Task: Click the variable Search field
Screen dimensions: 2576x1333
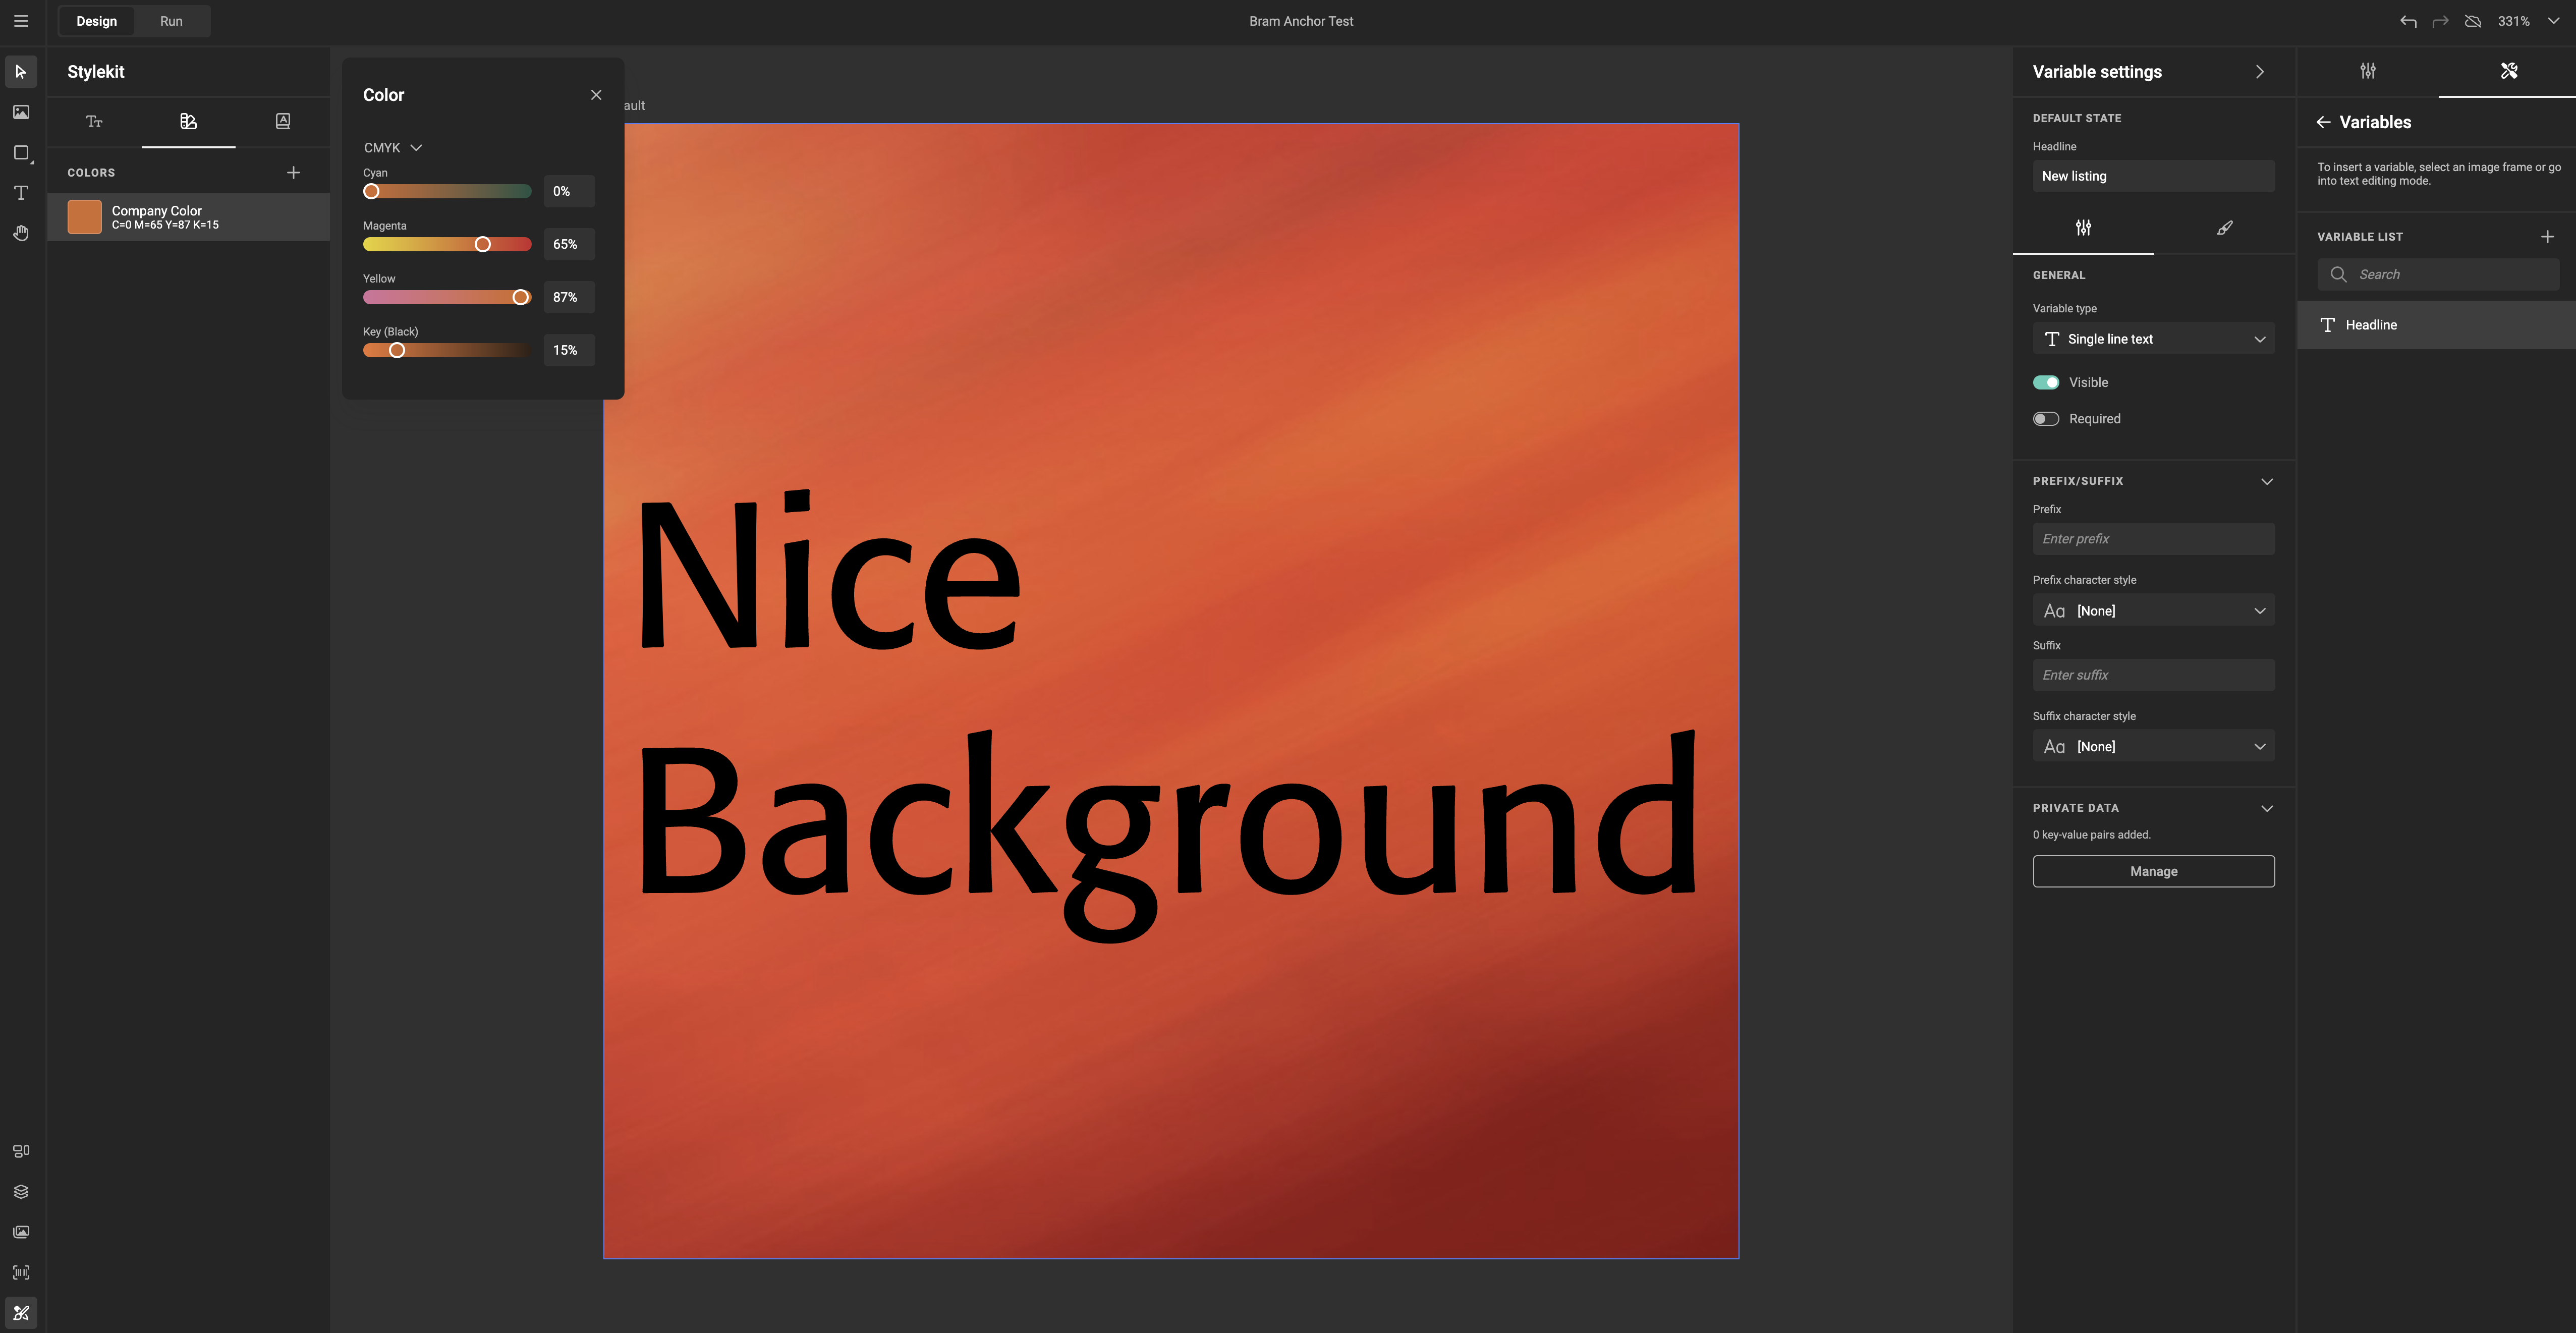Action: tap(2438, 275)
